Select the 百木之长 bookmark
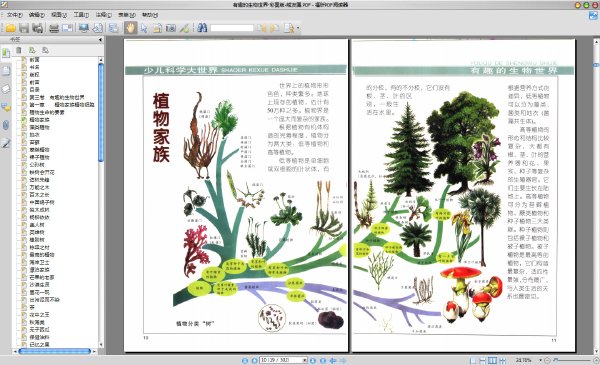Viewport: 600px width, 365px height. point(39,195)
